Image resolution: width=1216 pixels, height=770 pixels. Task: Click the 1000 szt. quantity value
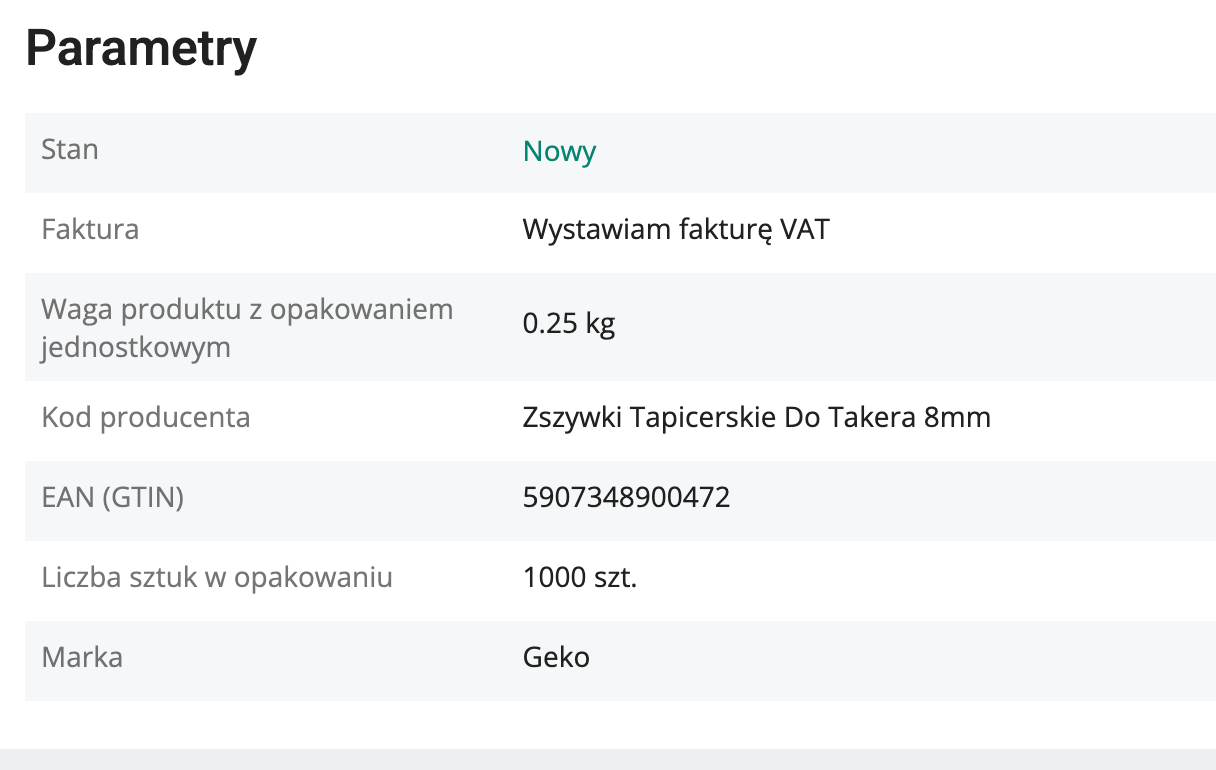(579, 577)
